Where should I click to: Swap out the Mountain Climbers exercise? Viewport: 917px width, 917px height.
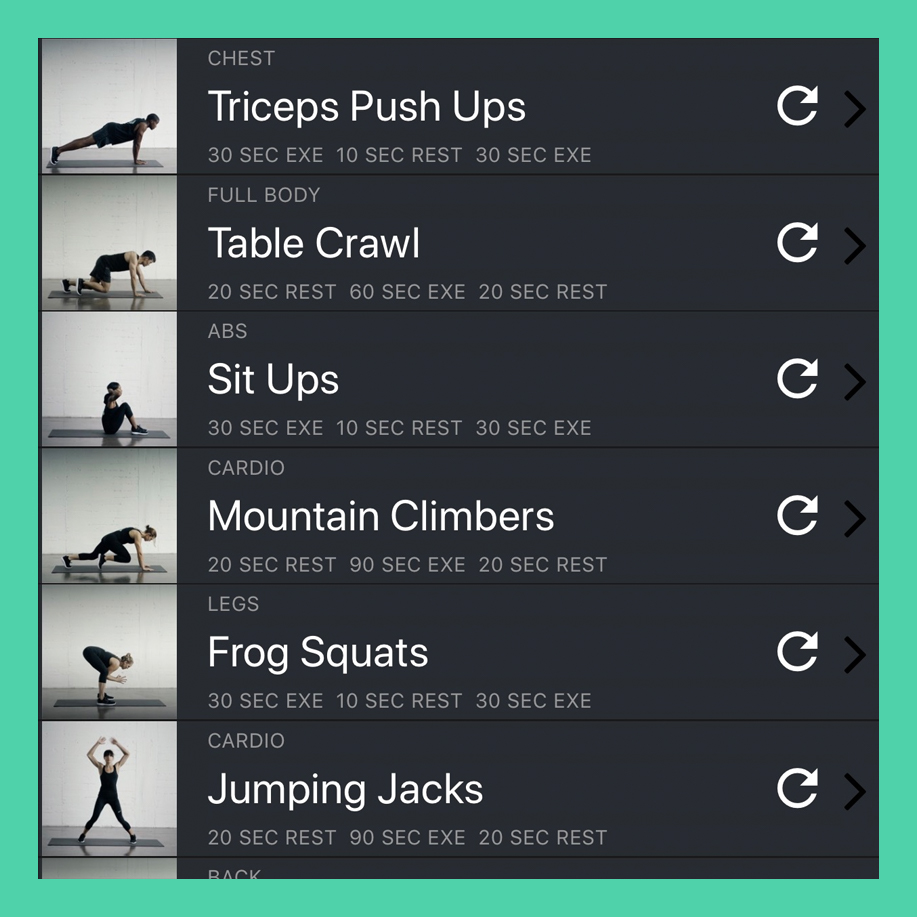pyautogui.click(x=797, y=515)
